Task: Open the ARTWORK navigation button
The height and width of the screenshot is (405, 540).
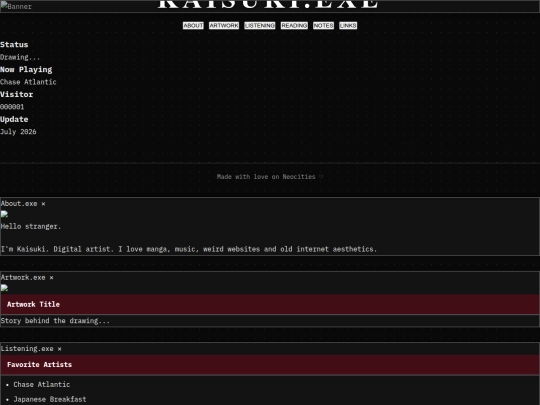Action: coord(224,25)
